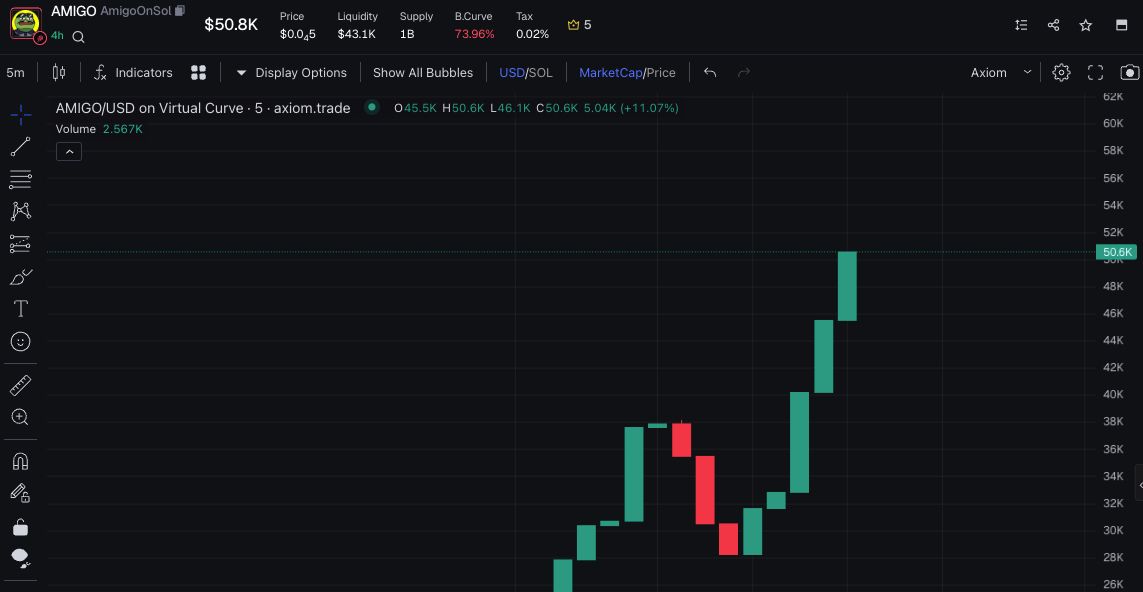This screenshot has width=1143, height=592.
Task: Switch currency to SOL
Action: tap(540, 73)
